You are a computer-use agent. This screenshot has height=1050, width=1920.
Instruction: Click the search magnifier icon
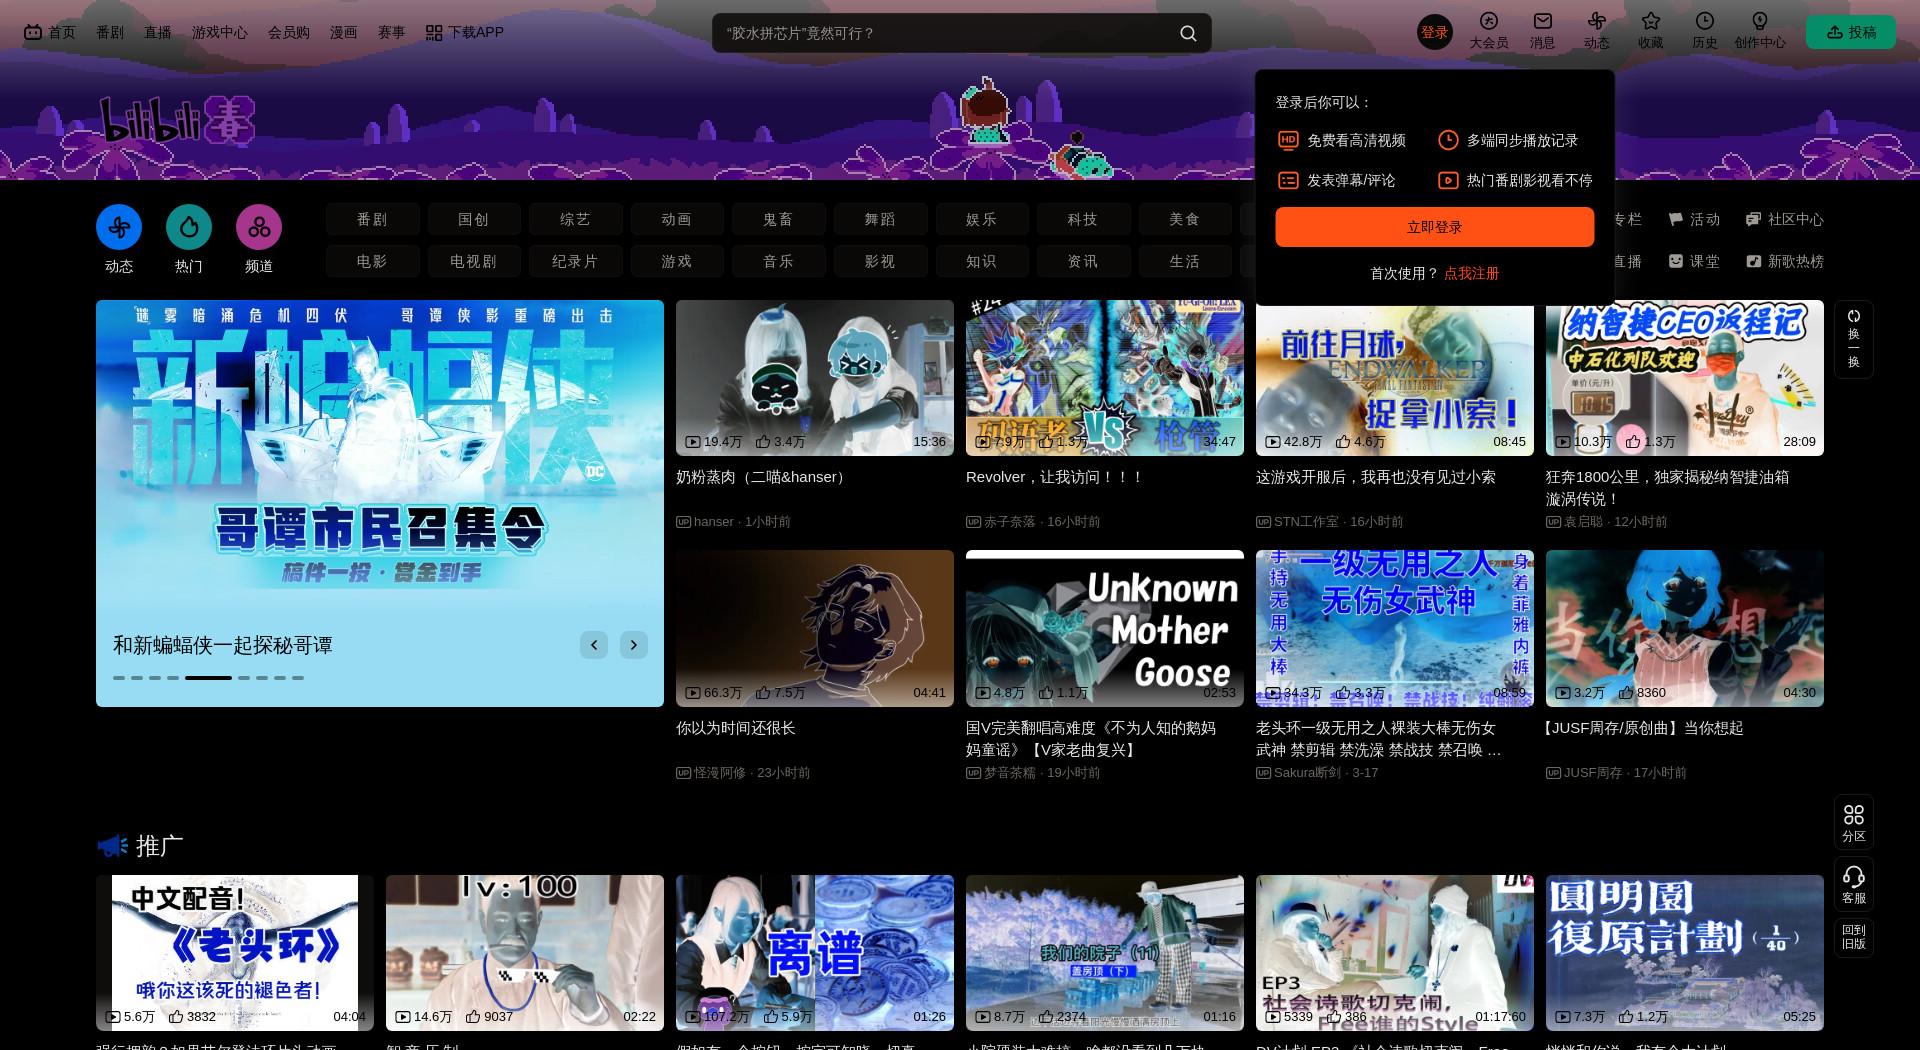click(x=1188, y=33)
